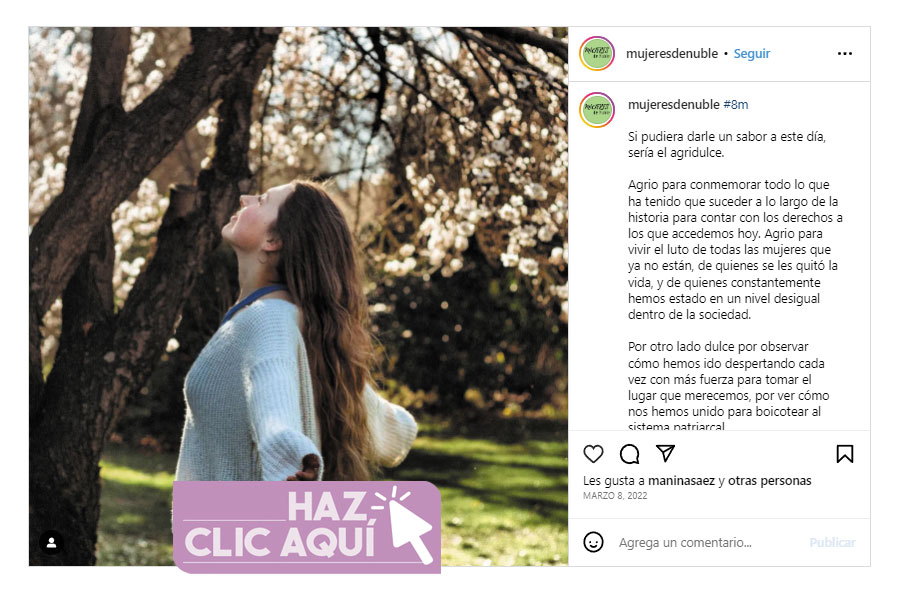This screenshot has height=600, width=900.
Task: Click the Publicar comment button
Action: 832,543
